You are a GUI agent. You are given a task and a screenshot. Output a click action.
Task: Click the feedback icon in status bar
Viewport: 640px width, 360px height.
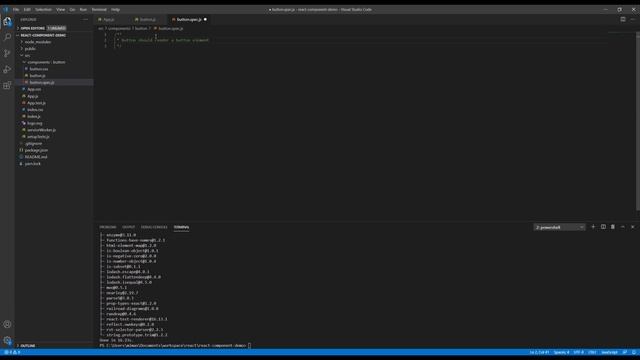pos(624,352)
